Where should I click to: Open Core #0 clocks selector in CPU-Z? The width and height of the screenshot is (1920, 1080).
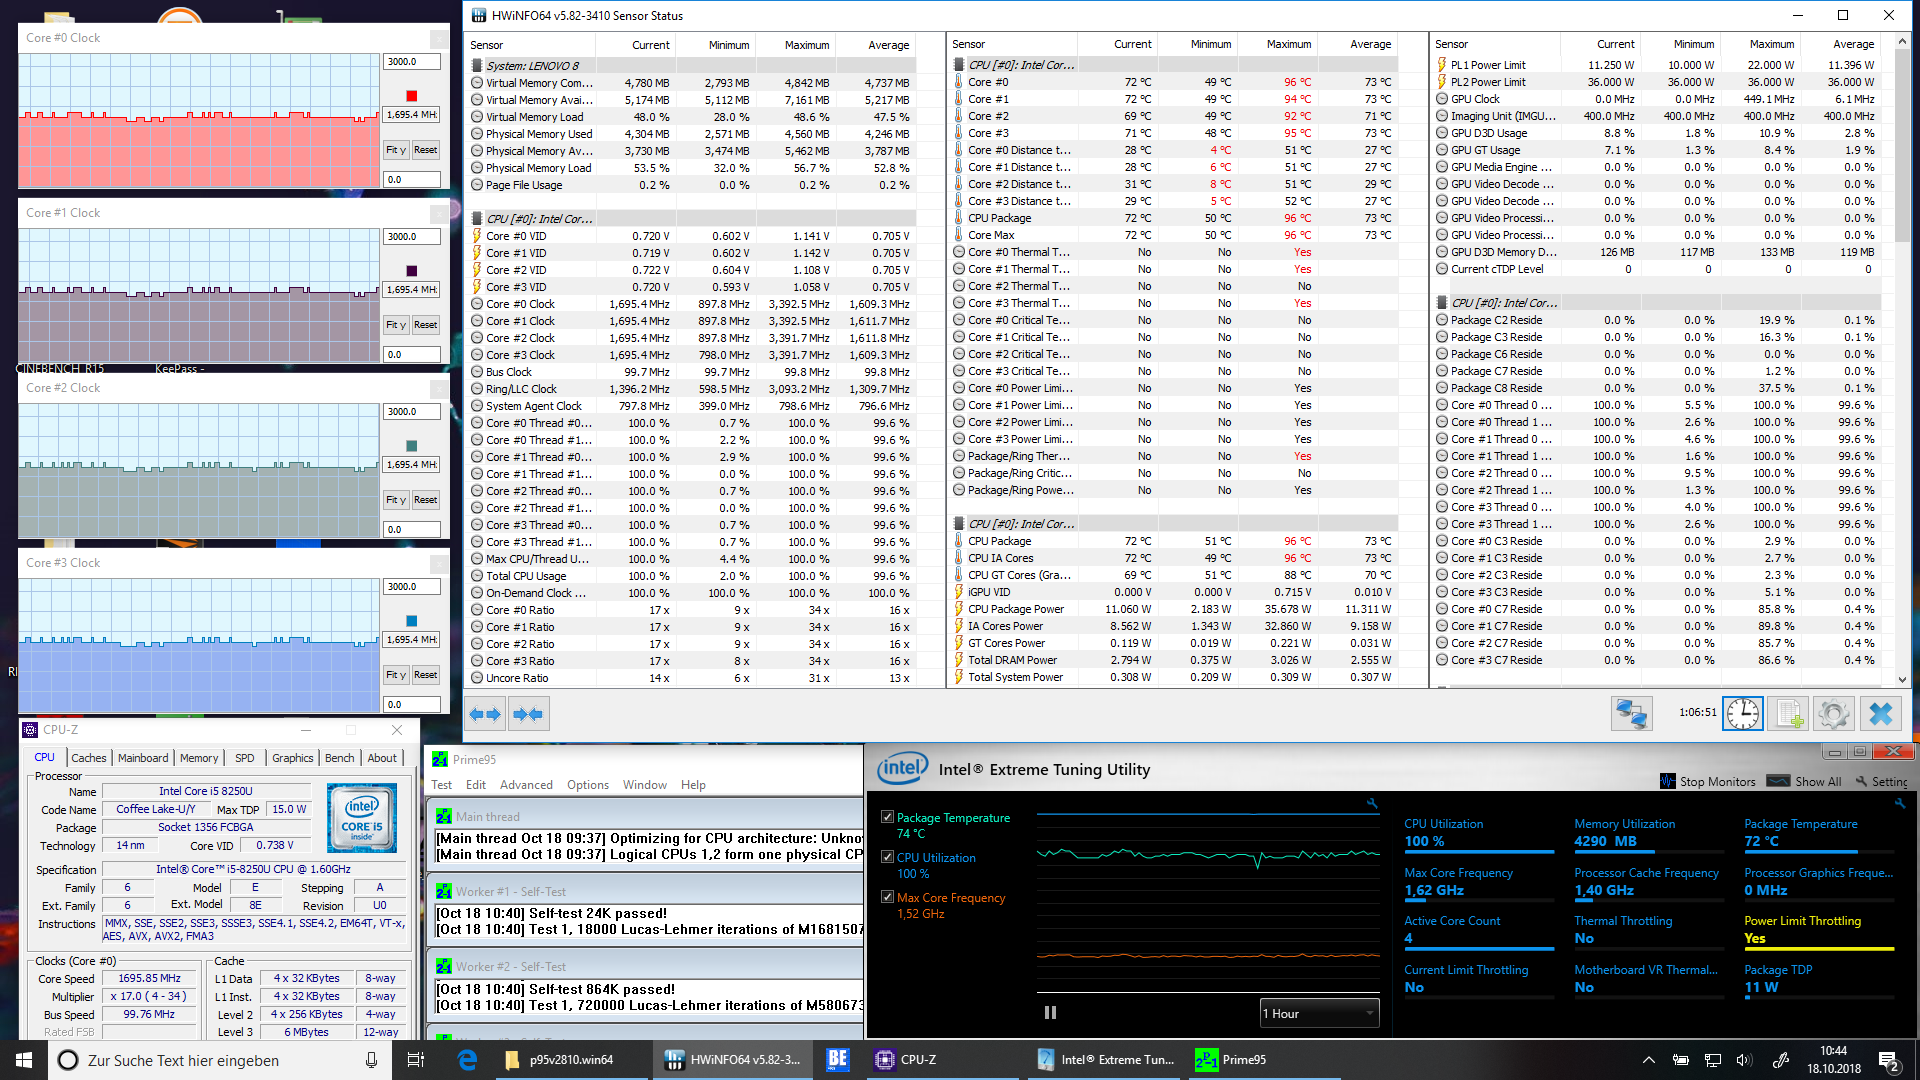pyautogui.click(x=75, y=961)
